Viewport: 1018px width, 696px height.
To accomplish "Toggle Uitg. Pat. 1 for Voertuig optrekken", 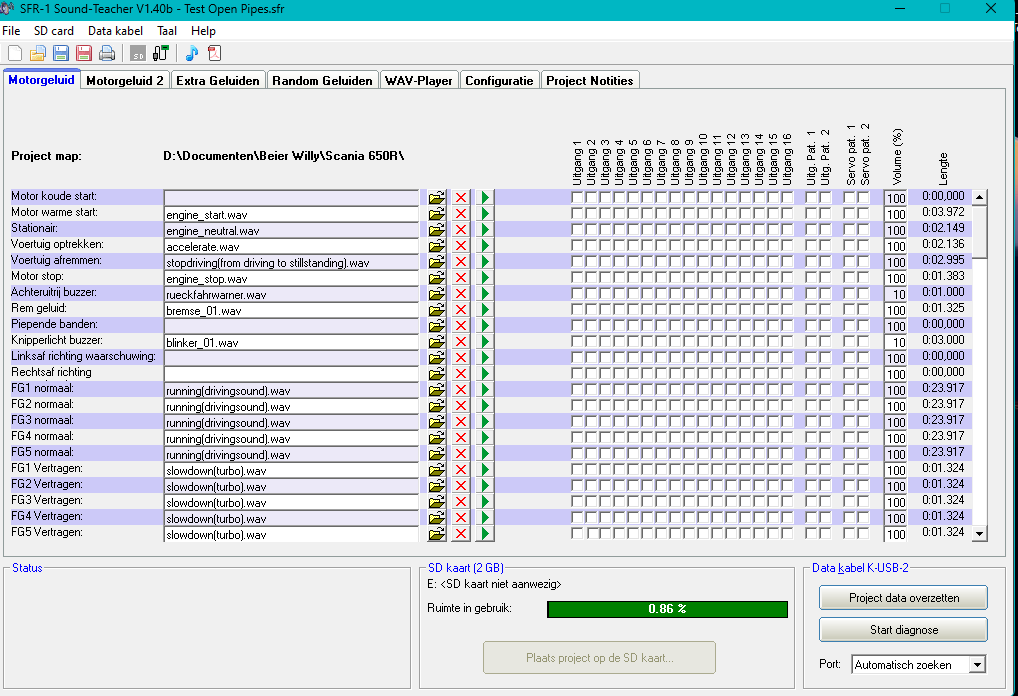I will click(811, 245).
